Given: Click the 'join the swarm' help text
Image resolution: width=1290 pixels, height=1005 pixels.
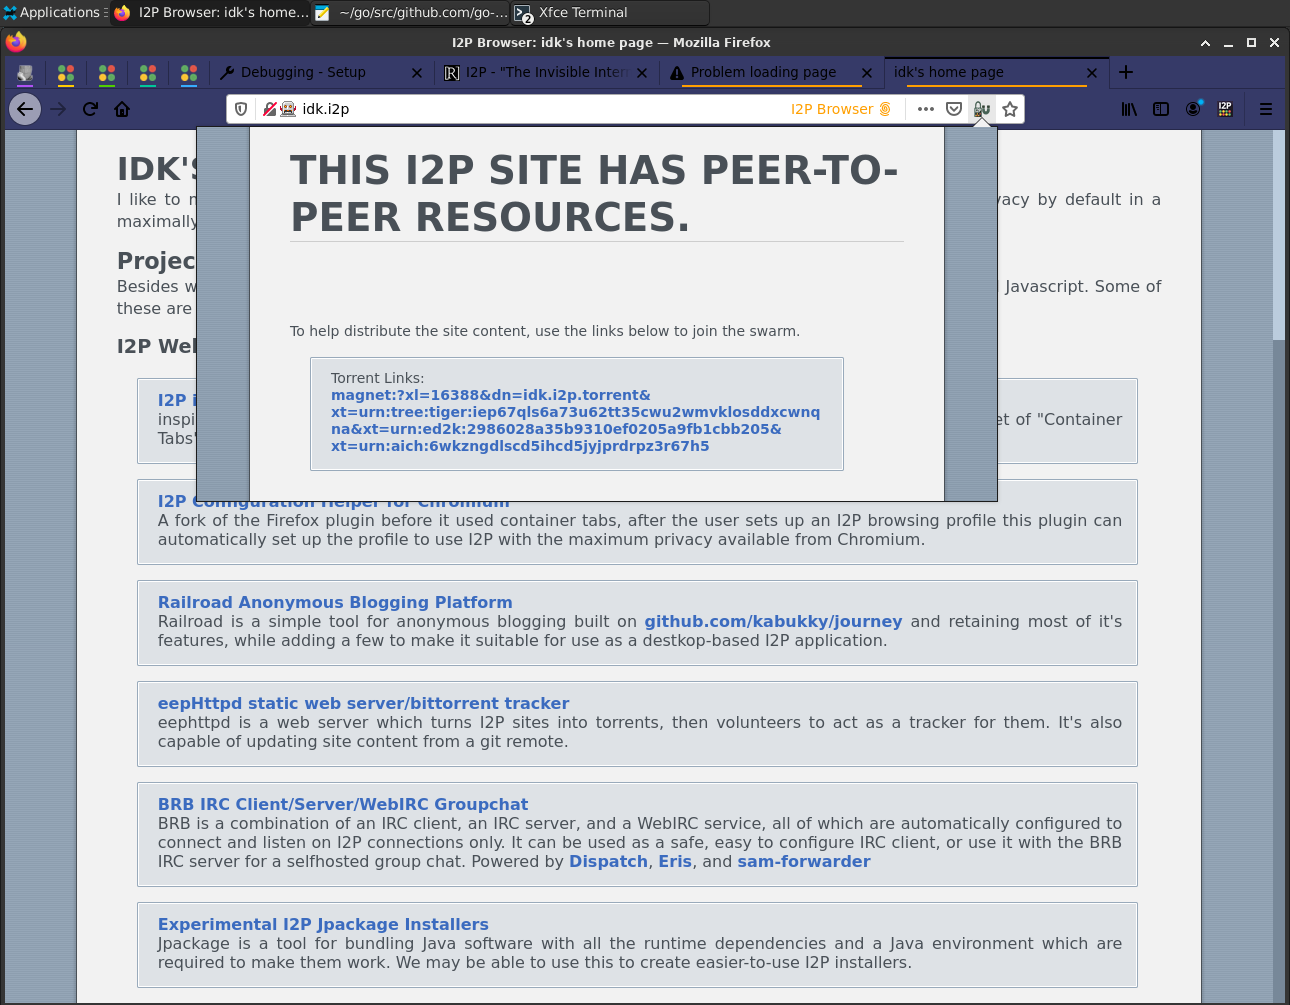Looking at the screenshot, I should tap(545, 331).
